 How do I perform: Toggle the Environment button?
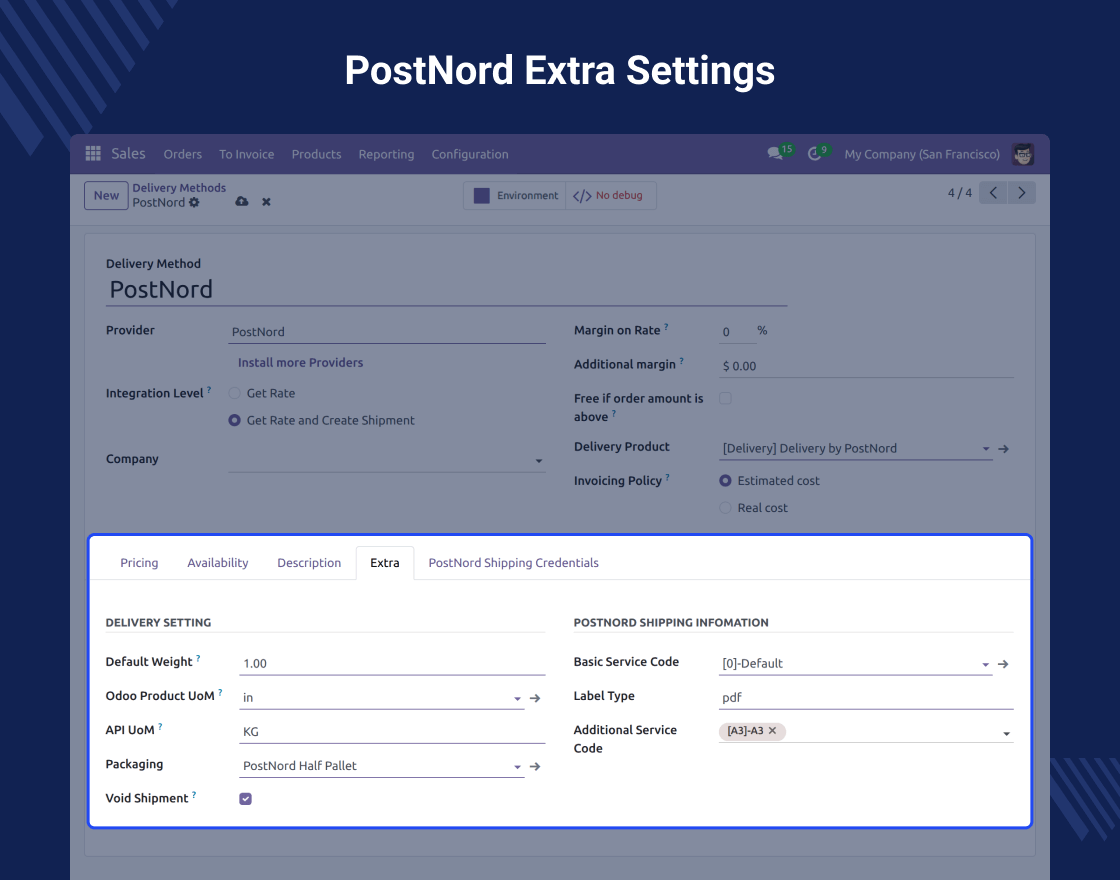(x=515, y=196)
